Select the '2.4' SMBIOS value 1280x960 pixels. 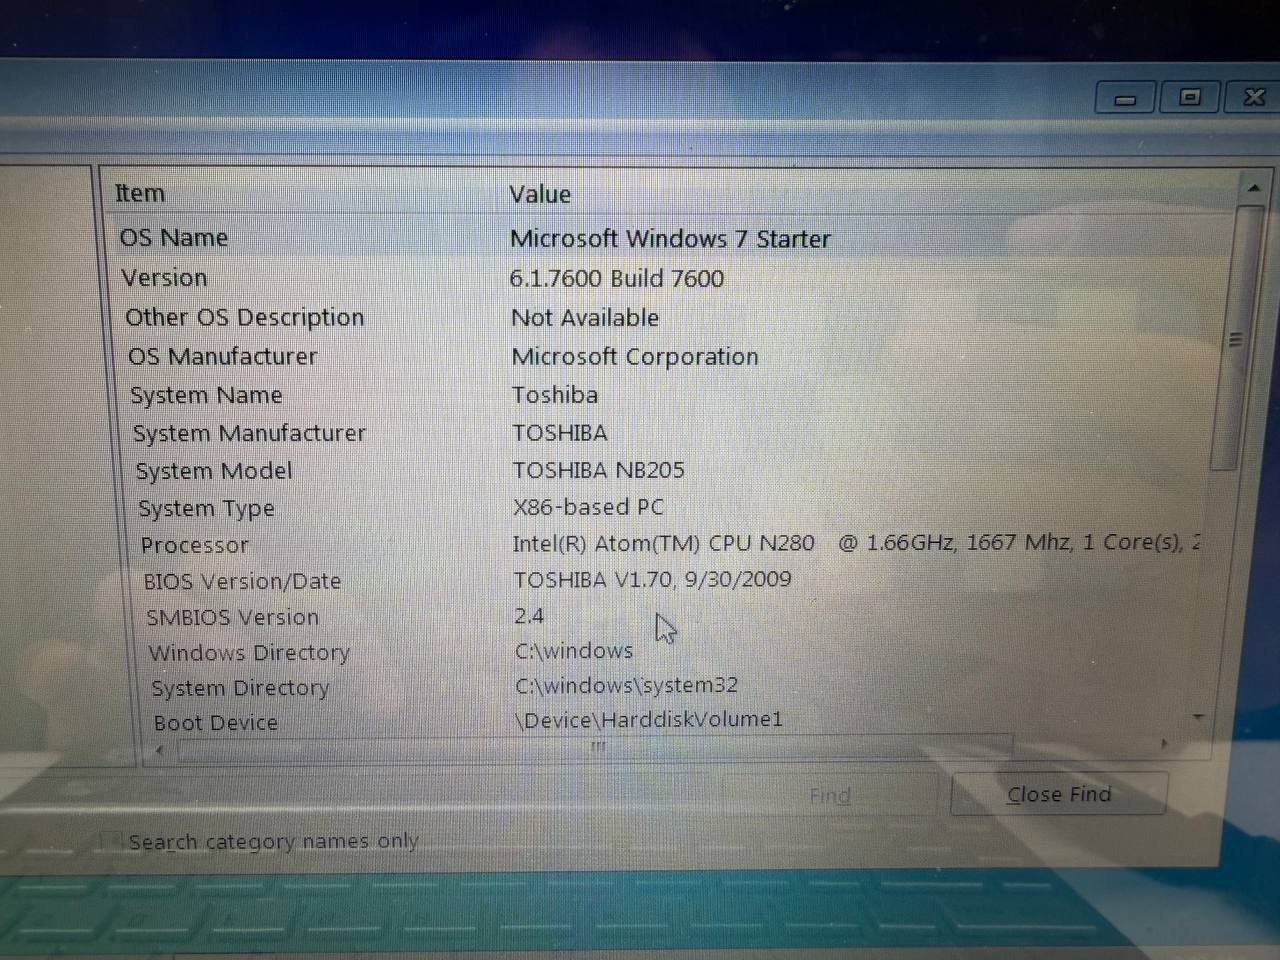(529, 616)
